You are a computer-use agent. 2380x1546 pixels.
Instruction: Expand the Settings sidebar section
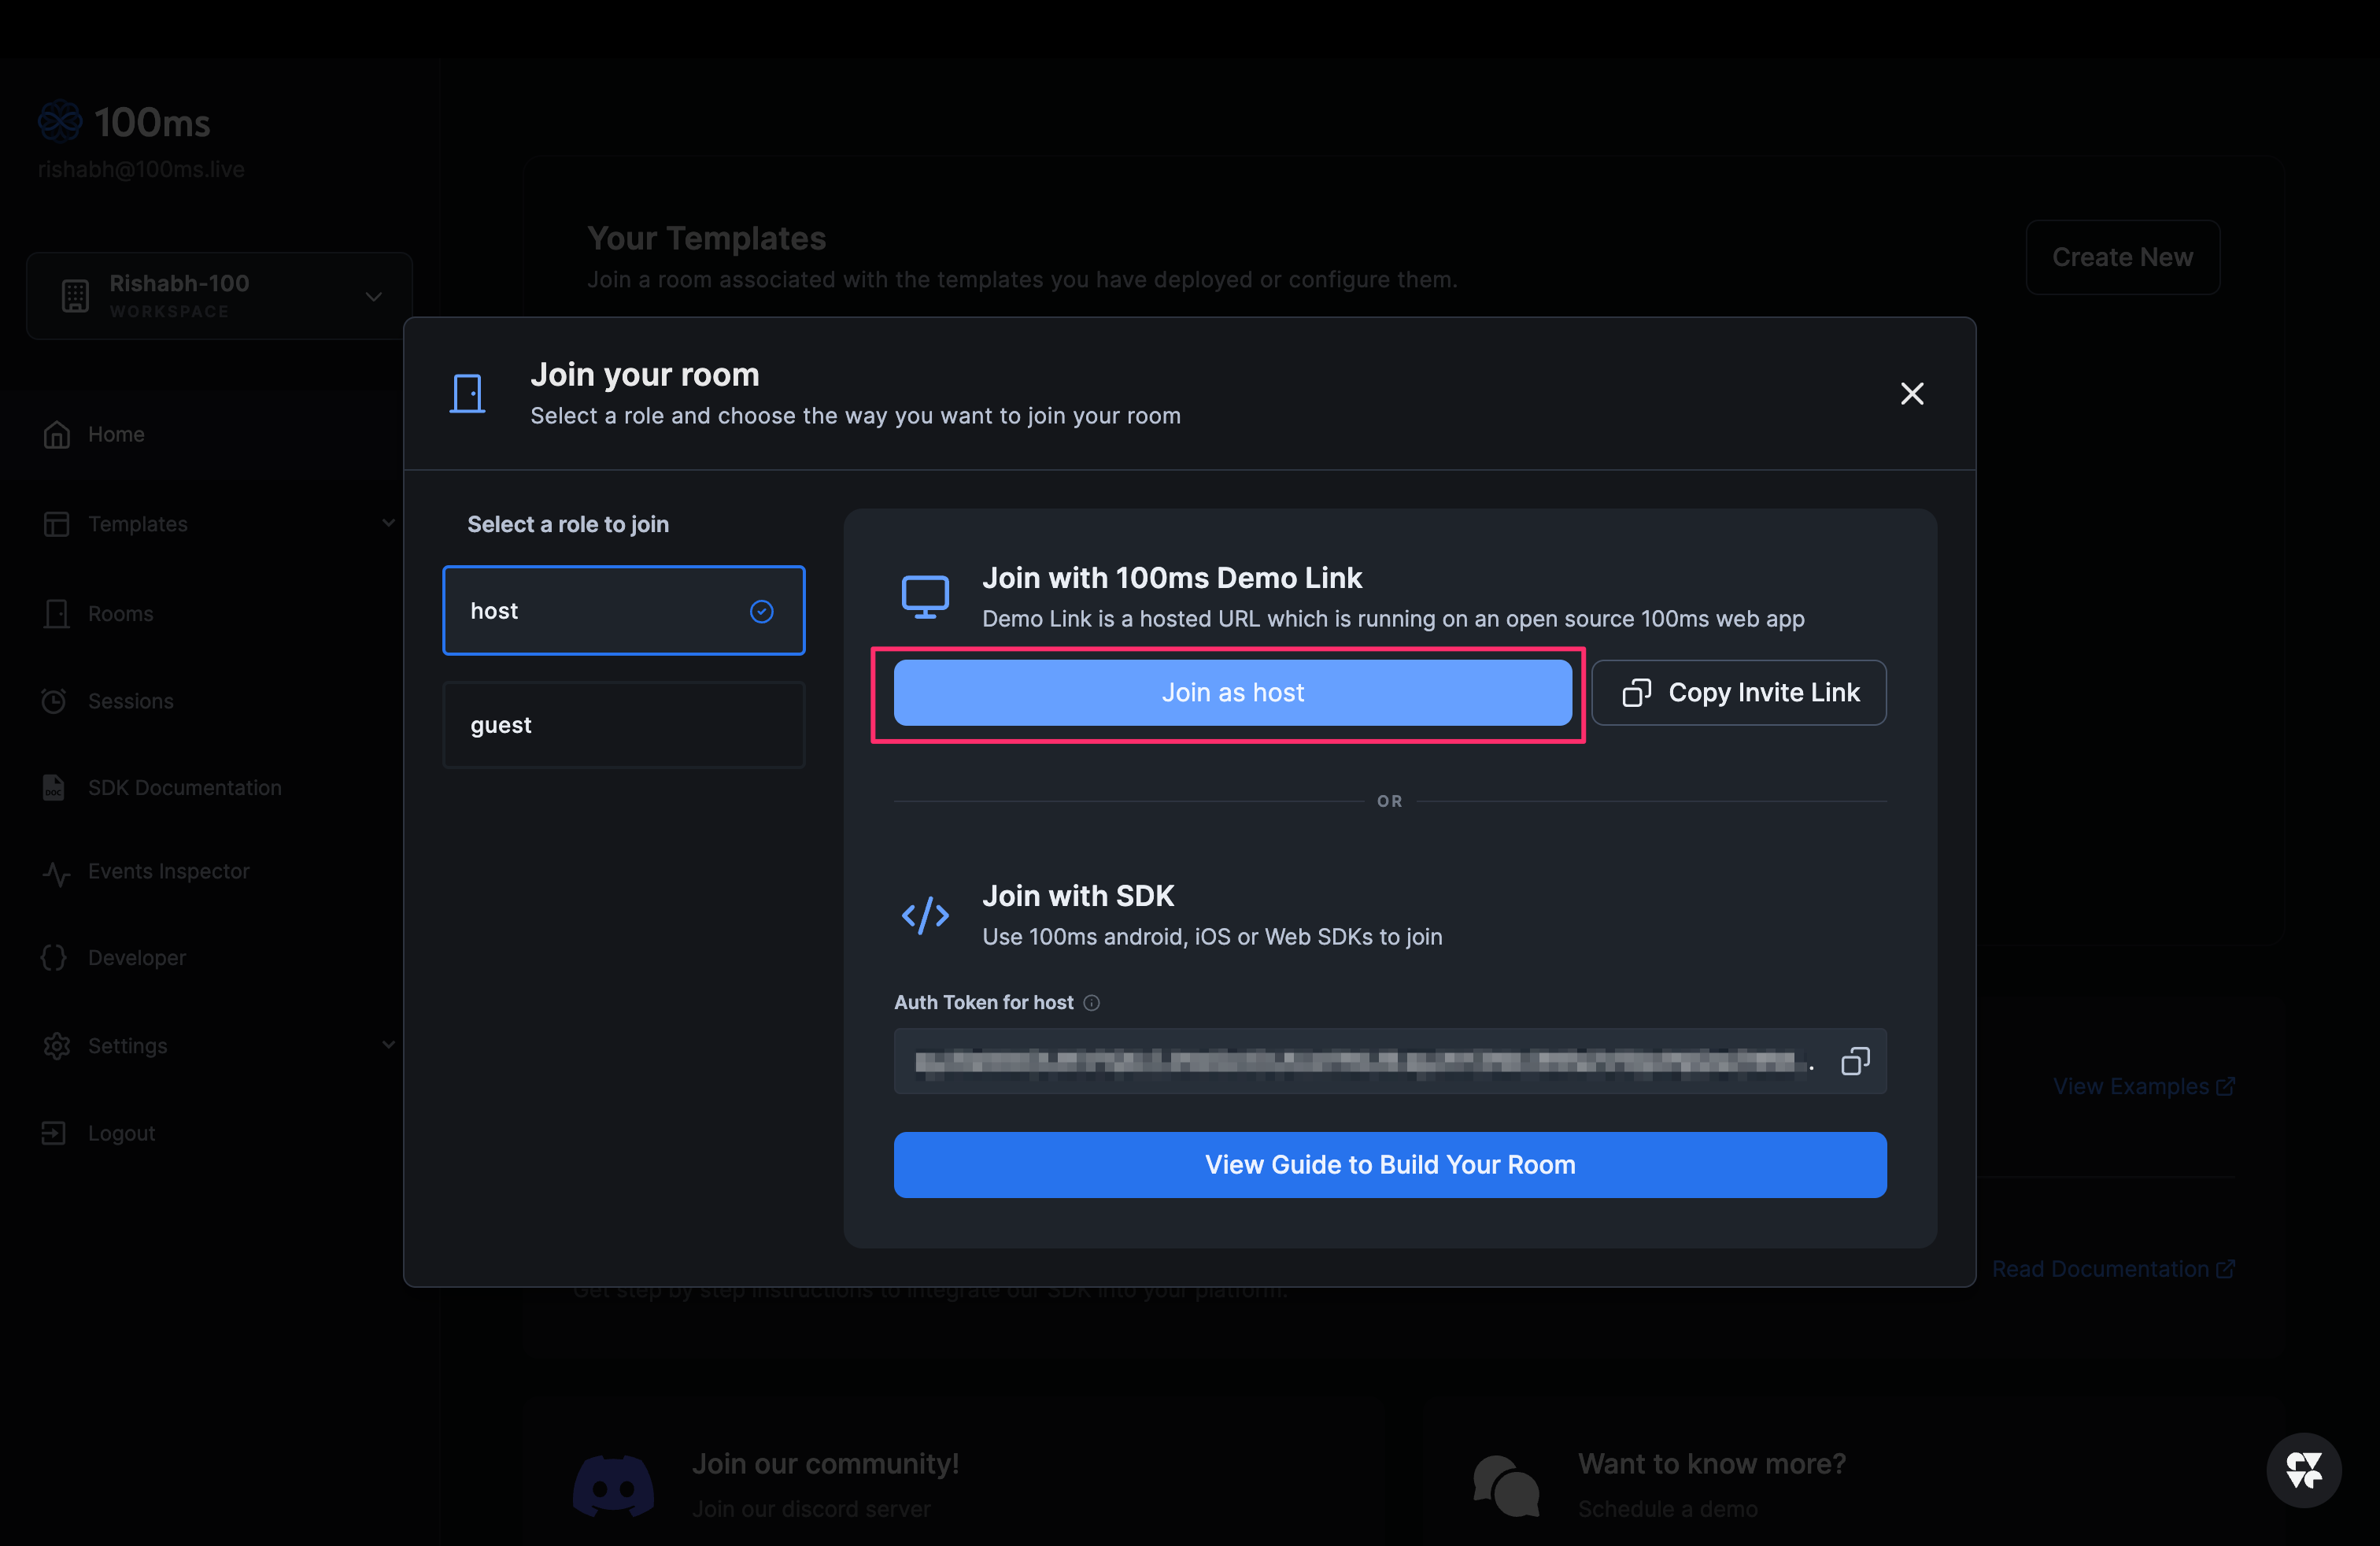pyautogui.click(x=388, y=1045)
